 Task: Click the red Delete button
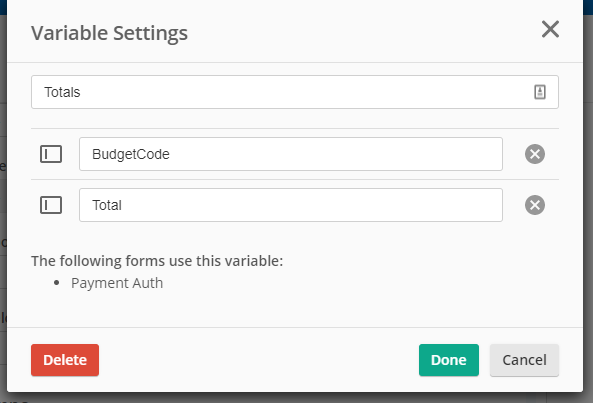[x=65, y=360]
